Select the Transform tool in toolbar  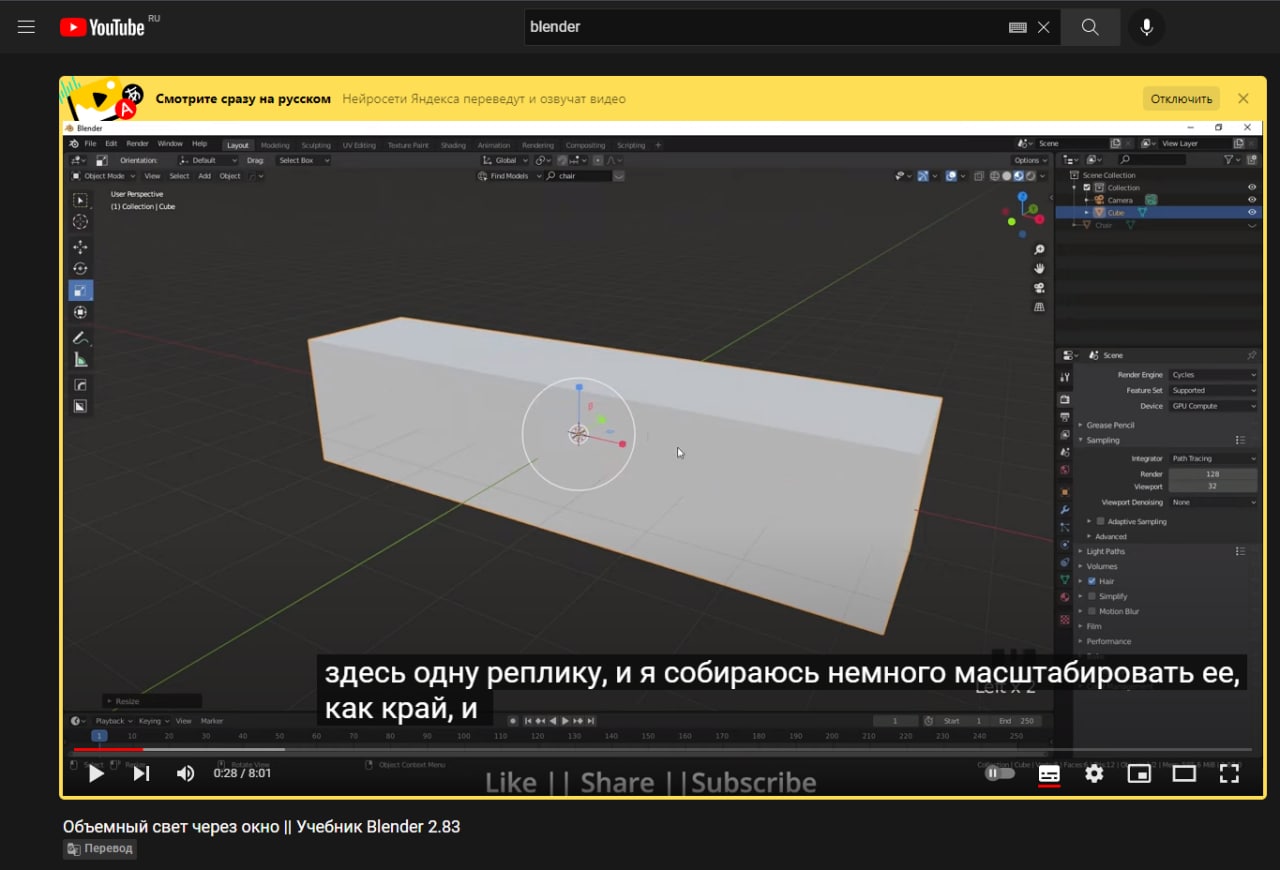coord(80,313)
